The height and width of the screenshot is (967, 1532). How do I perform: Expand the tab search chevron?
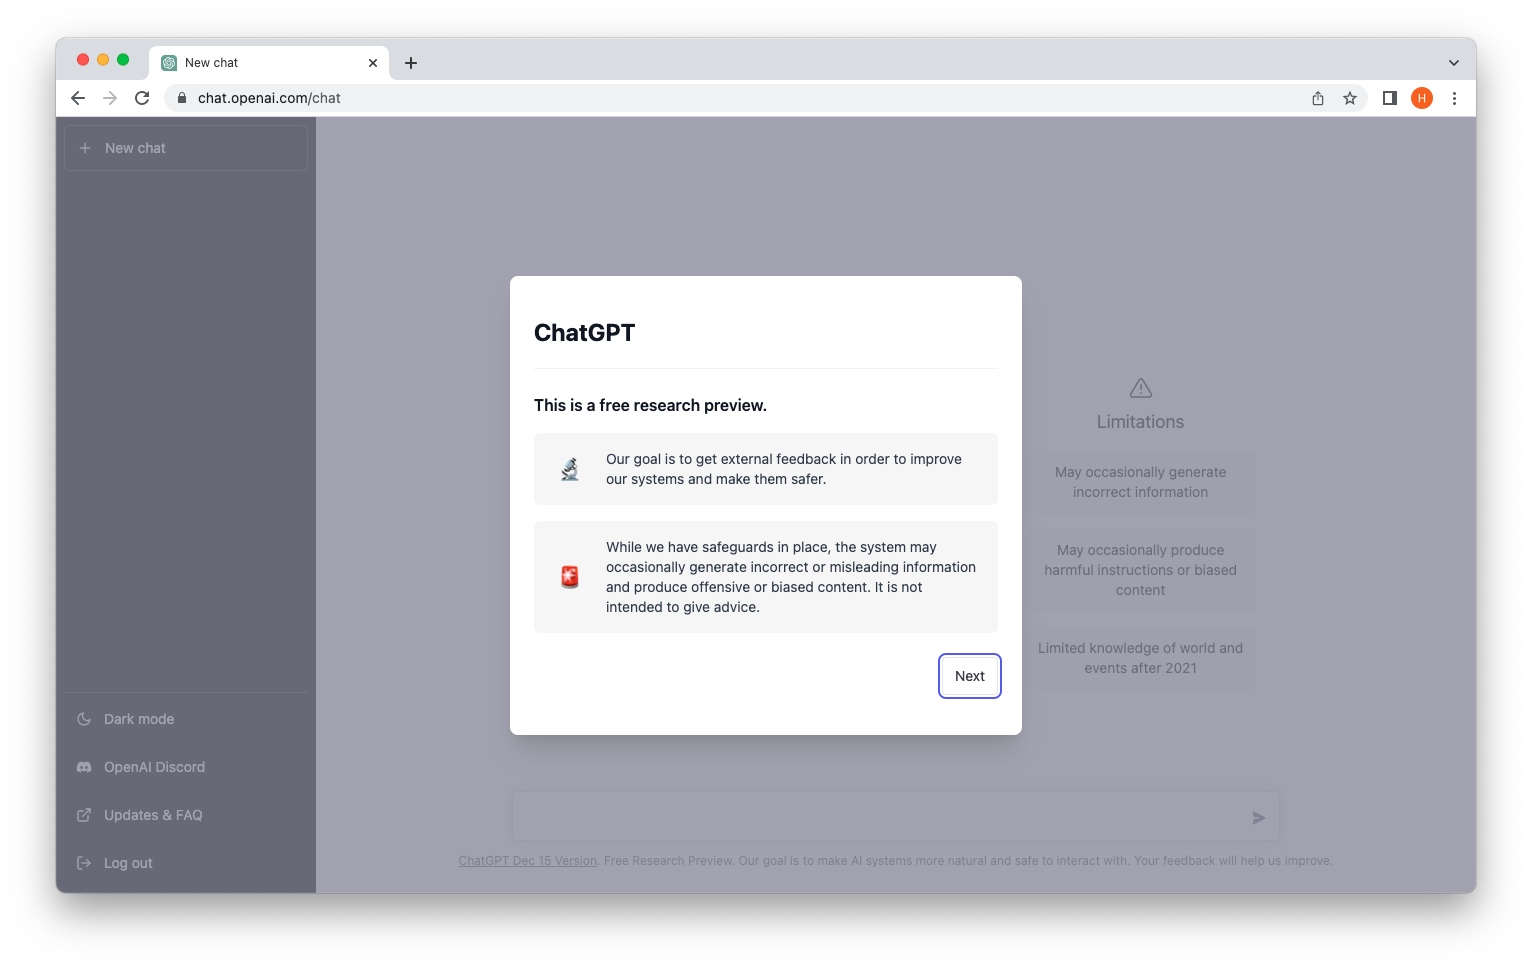[x=1453, y=63]
